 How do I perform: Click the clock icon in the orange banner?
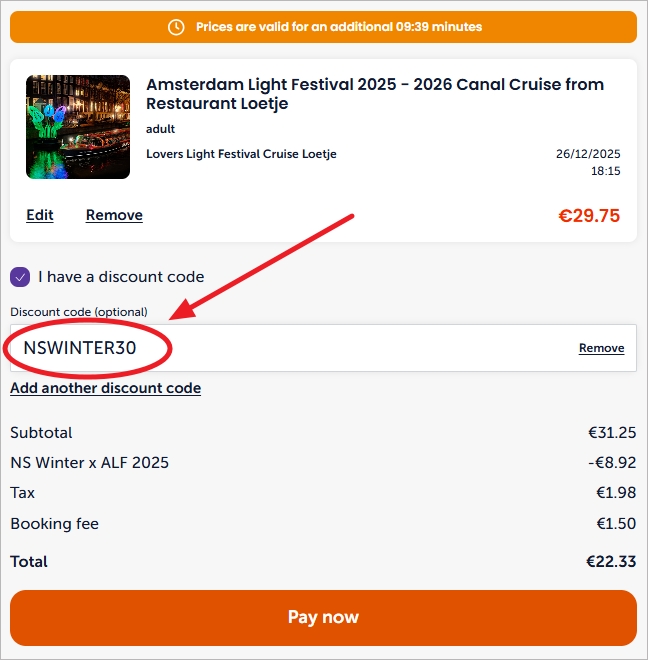[176, 27]
